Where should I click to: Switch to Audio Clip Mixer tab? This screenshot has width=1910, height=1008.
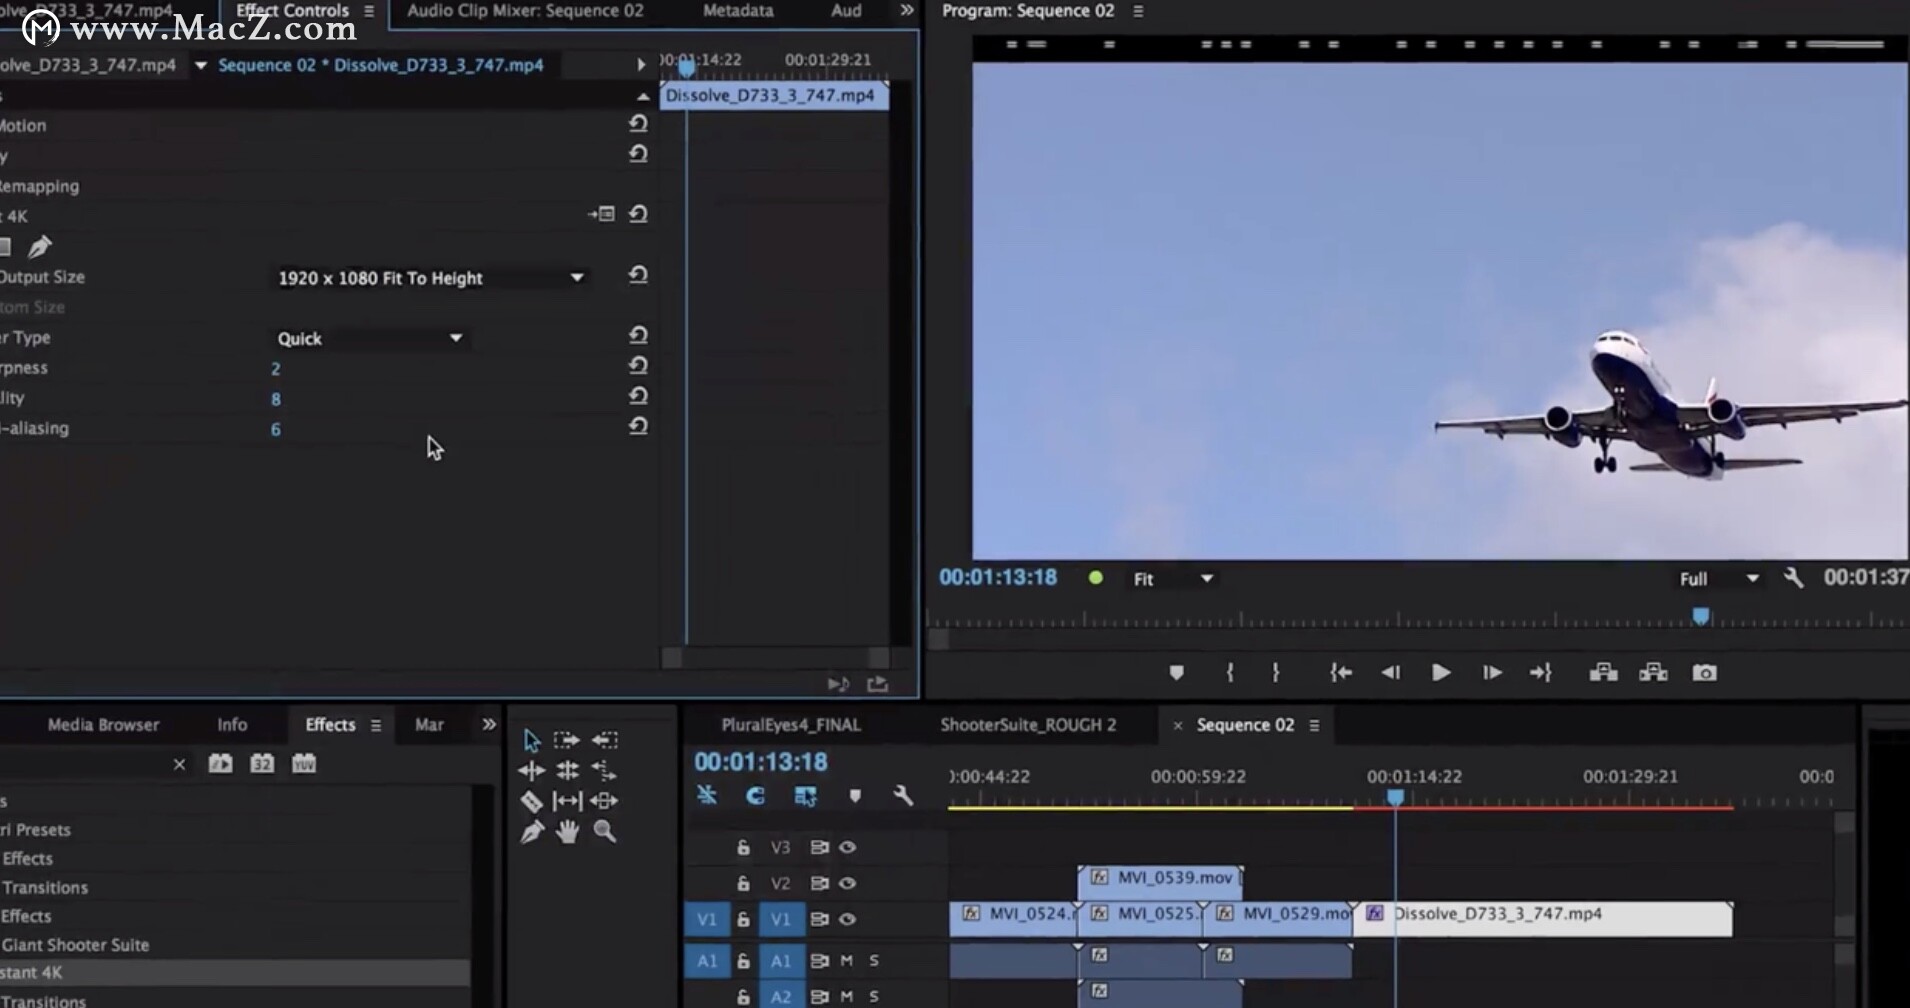[525, 10]
